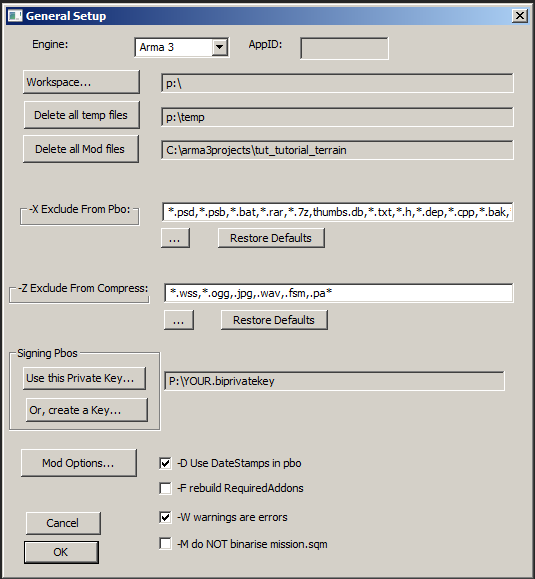Click the Workspace... button
This screenshot has width=535, height=579.
(x=81, y=82)
